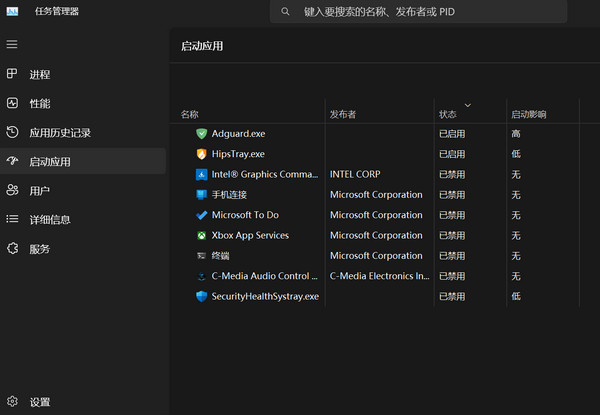This screenshot has width=600, height=415.
Task: Click the C-Media Audio Control icon
Action: (201, 276)
